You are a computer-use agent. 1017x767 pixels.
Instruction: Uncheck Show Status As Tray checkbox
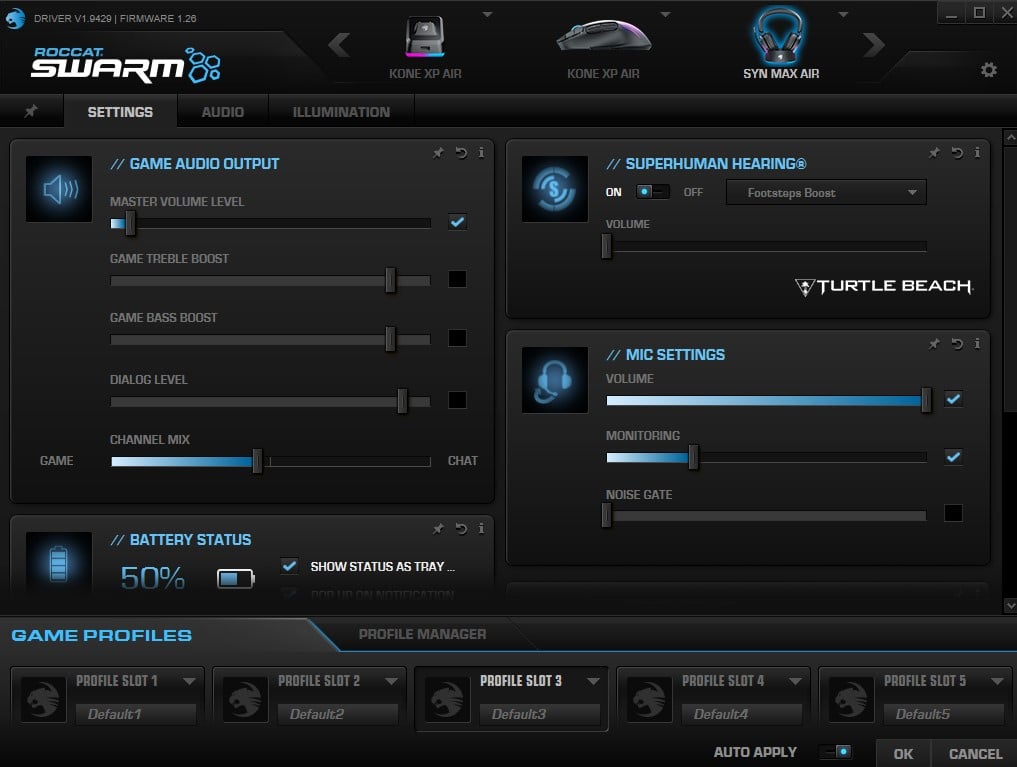(x=289, y=566)
